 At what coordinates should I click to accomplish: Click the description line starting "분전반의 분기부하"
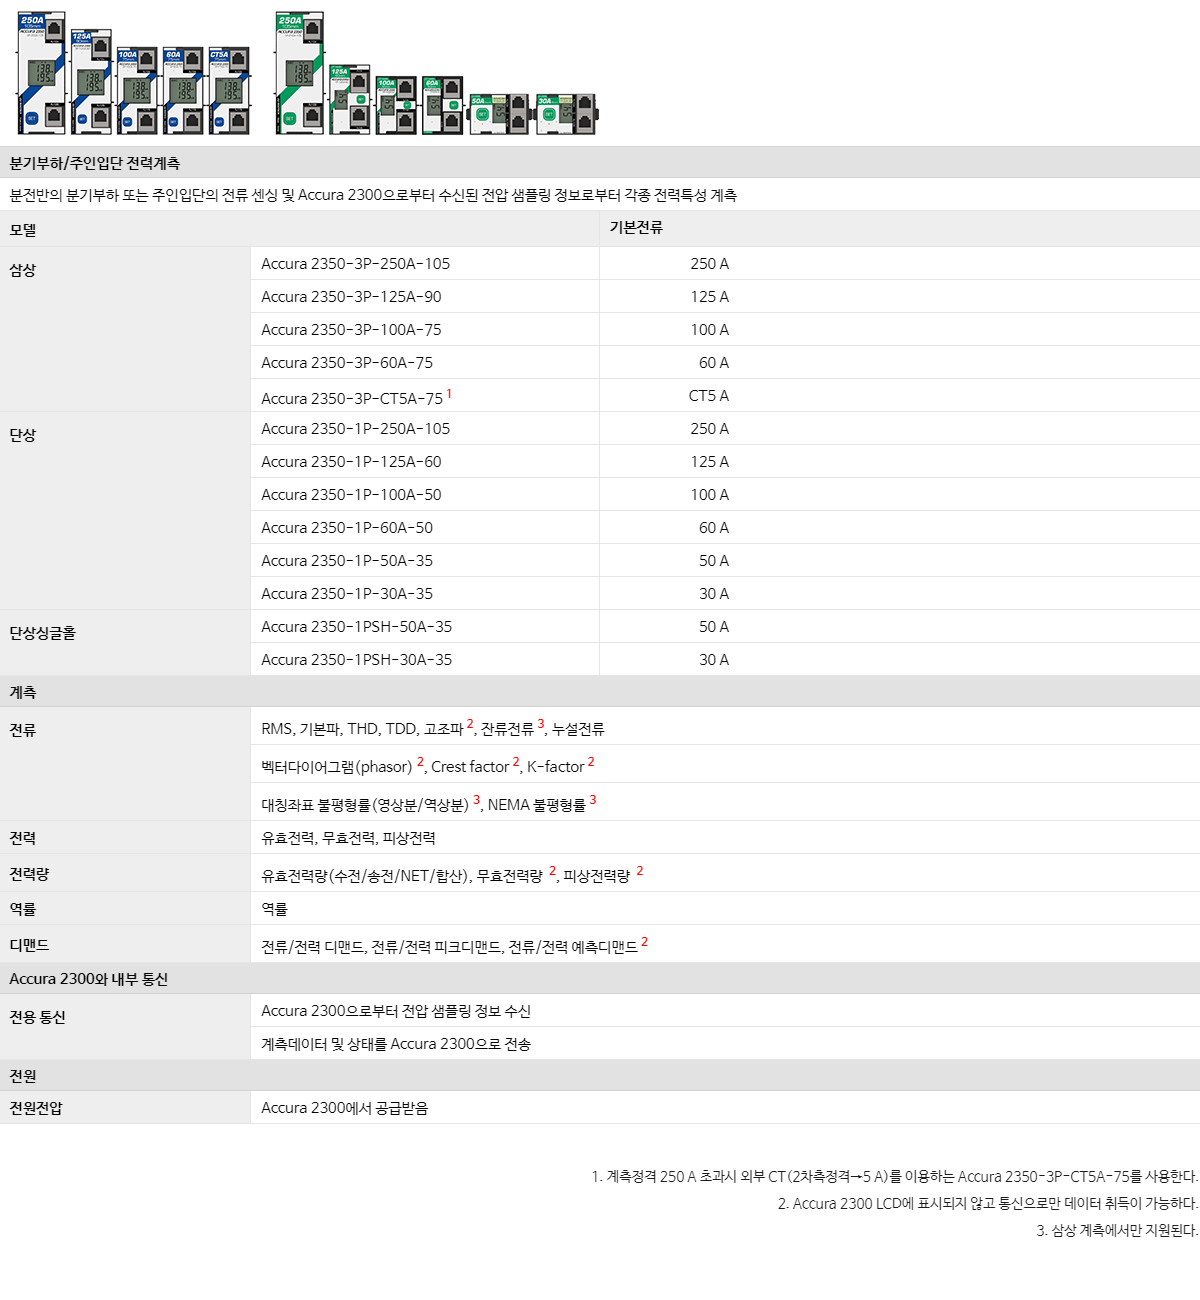pos(373,195)
